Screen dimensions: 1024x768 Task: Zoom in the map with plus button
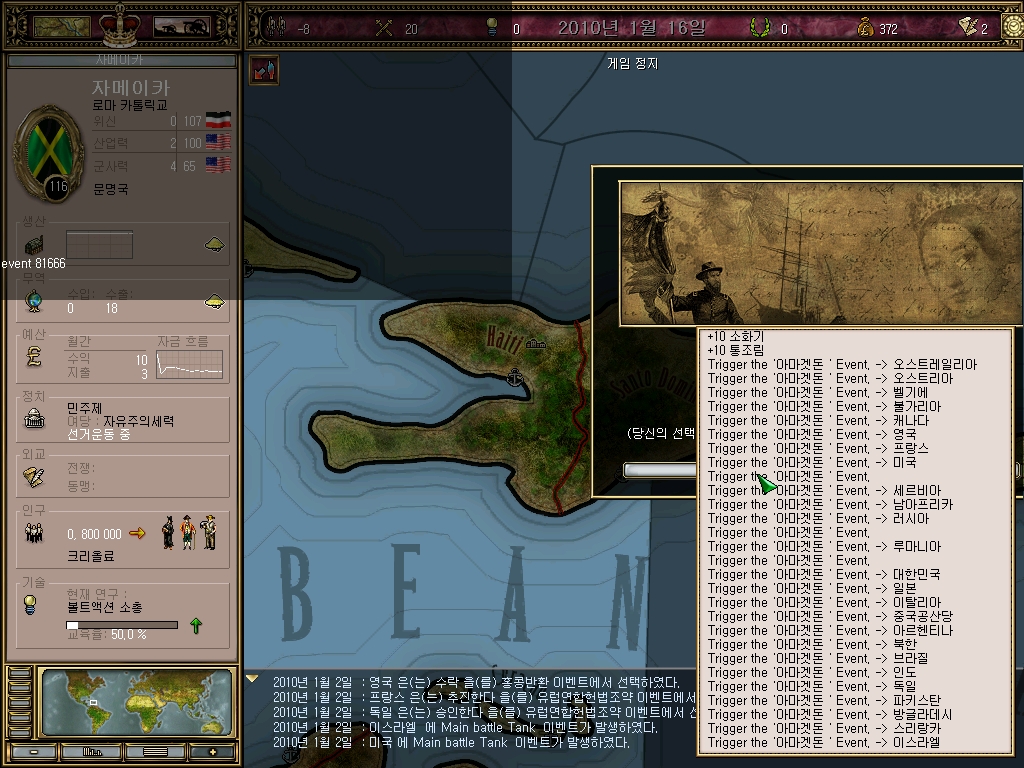pyautogui.click(x=212, y=752)
